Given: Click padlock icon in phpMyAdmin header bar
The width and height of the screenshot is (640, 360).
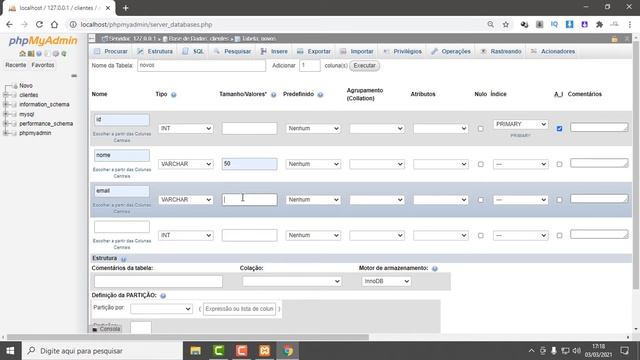Looking at the screenshot, I should pos(614,39).
